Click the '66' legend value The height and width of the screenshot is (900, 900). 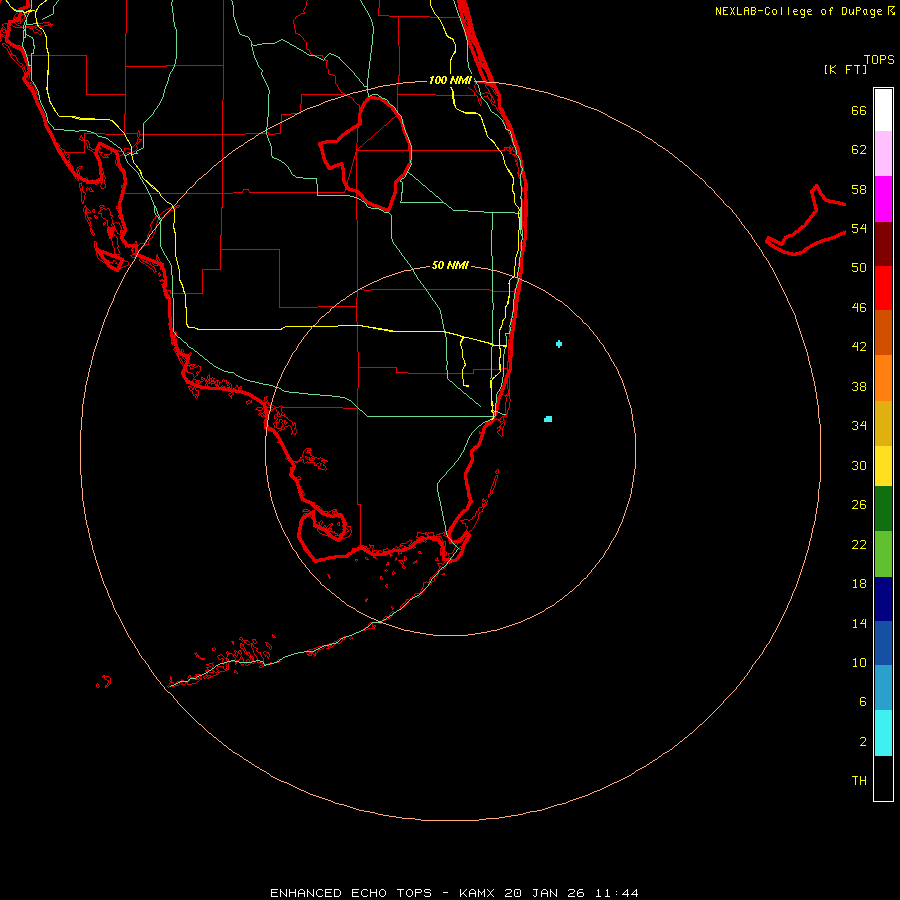pos(859,110)
